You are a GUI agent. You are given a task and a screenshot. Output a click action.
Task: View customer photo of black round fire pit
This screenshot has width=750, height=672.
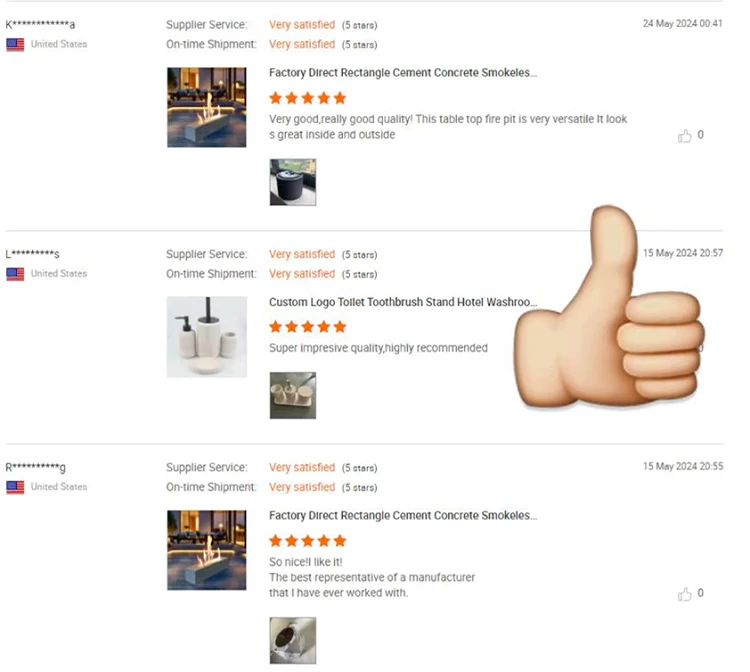[x=293, y=182]
